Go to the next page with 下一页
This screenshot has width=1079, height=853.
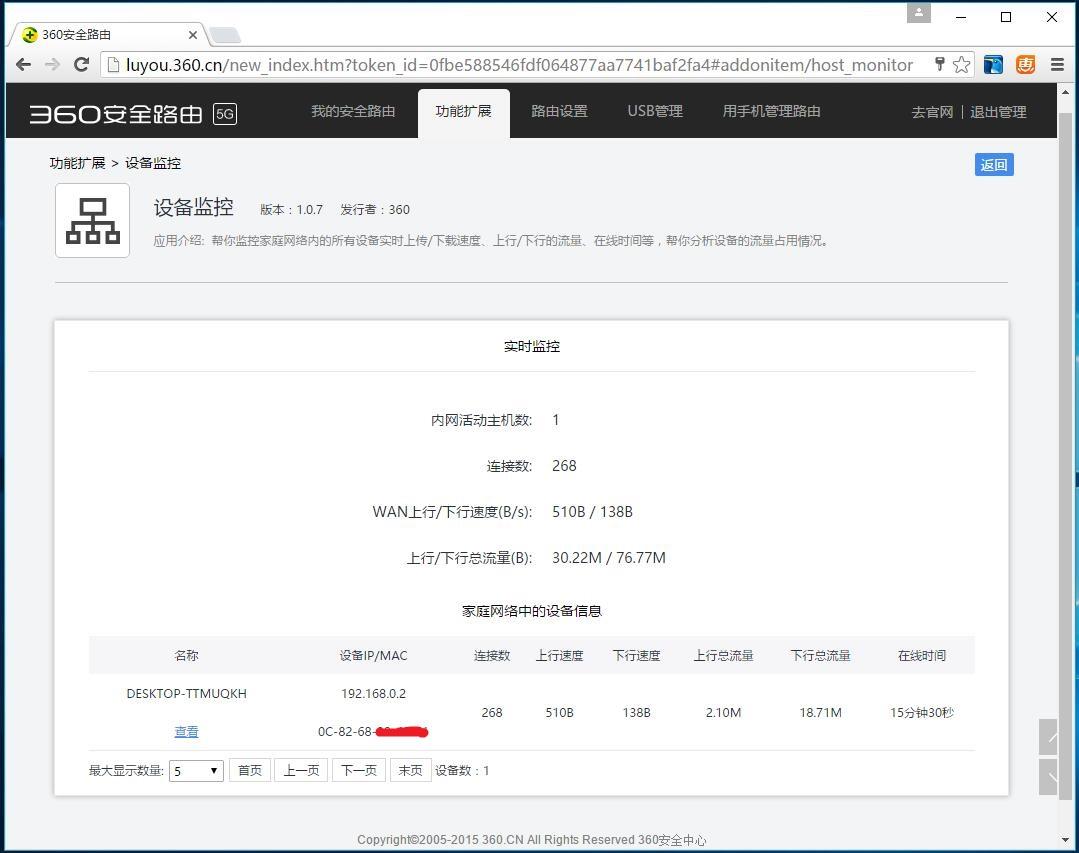coord(358,770)
